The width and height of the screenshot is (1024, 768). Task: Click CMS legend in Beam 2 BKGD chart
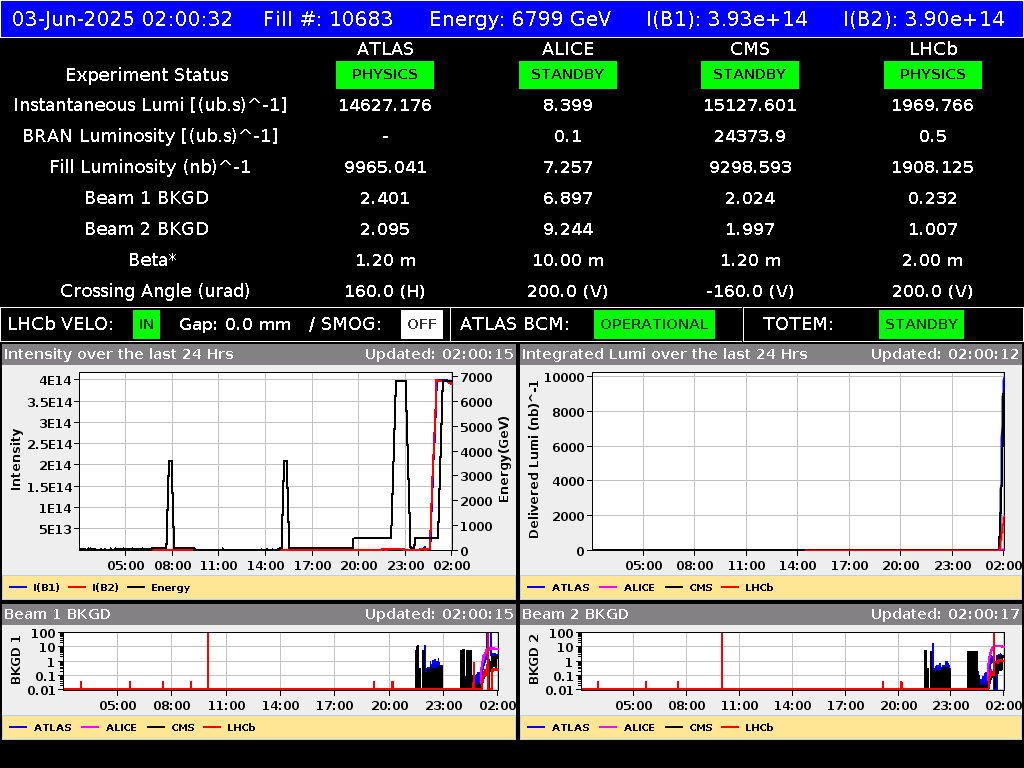(689, 727)
